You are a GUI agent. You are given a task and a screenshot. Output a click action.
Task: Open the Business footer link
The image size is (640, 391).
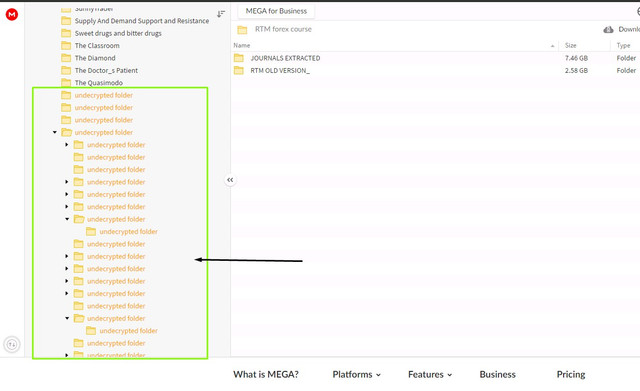coord(498,374)
